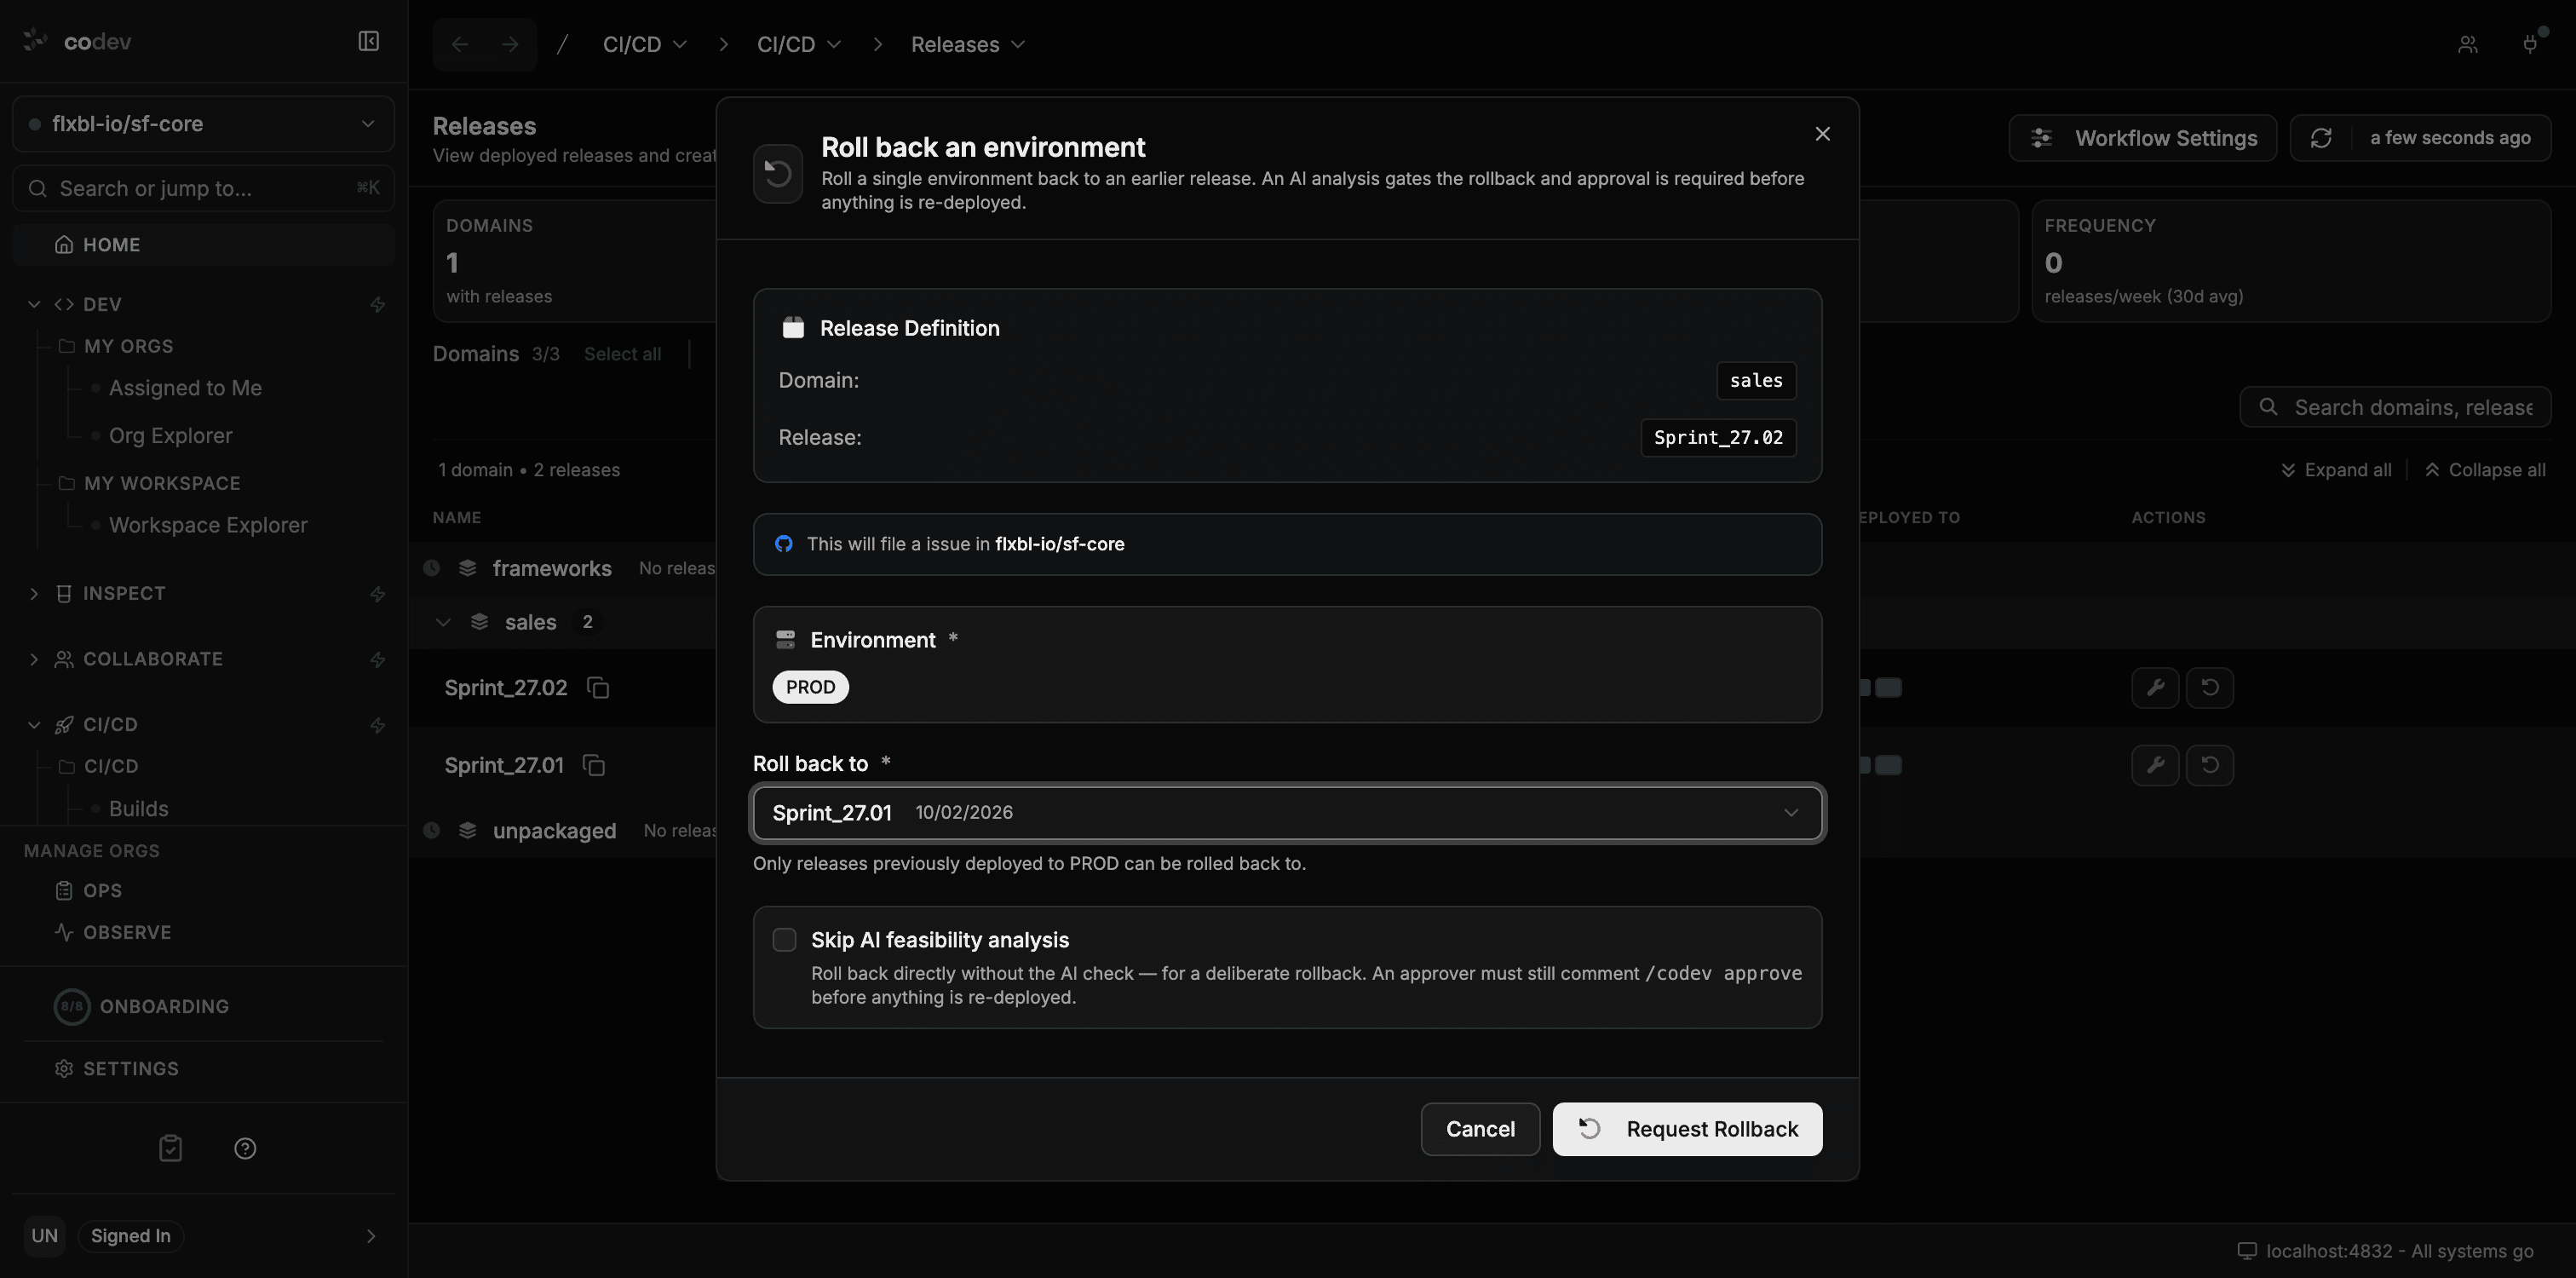This screenshot has width=2576, height=1278.
Task: Copy the Sprint_27.02 release name
Action: pos(598,688)
